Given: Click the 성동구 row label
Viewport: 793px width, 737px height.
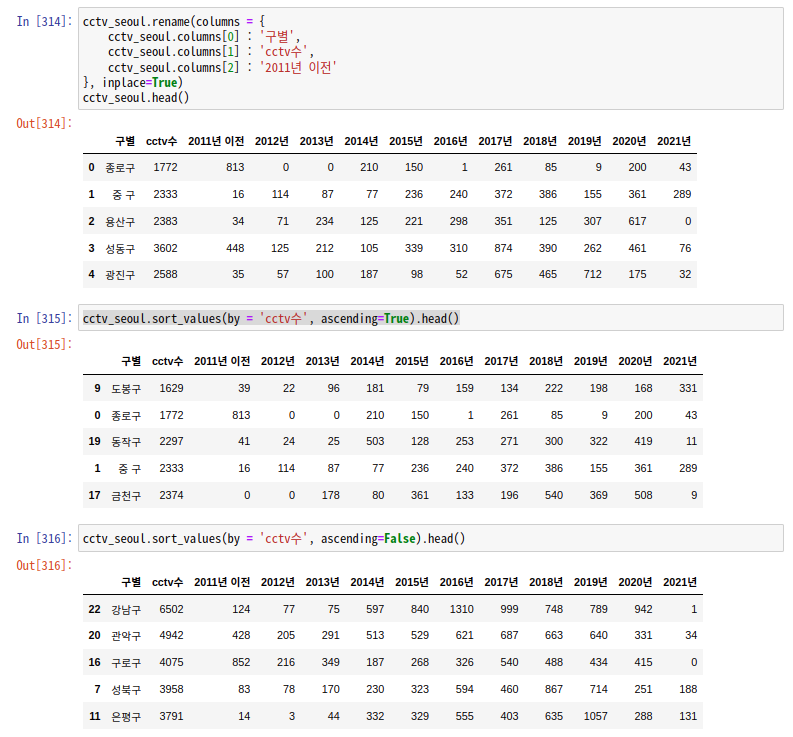Looking at the screenshot, I should click(x=120, y=248).
